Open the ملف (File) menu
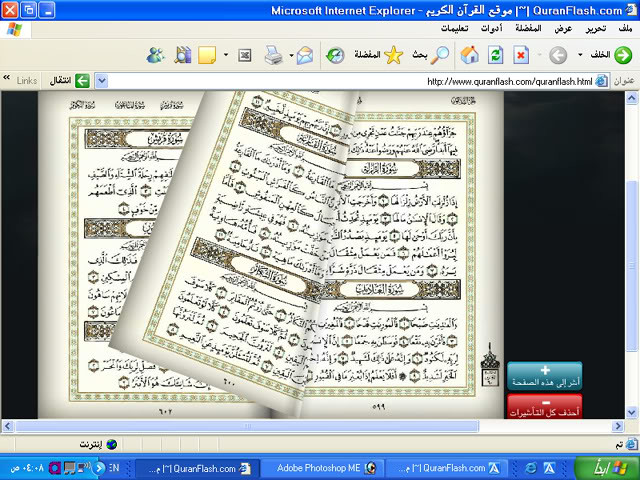The height and width of the screenshot is (480, 640). tap(625, 29)
